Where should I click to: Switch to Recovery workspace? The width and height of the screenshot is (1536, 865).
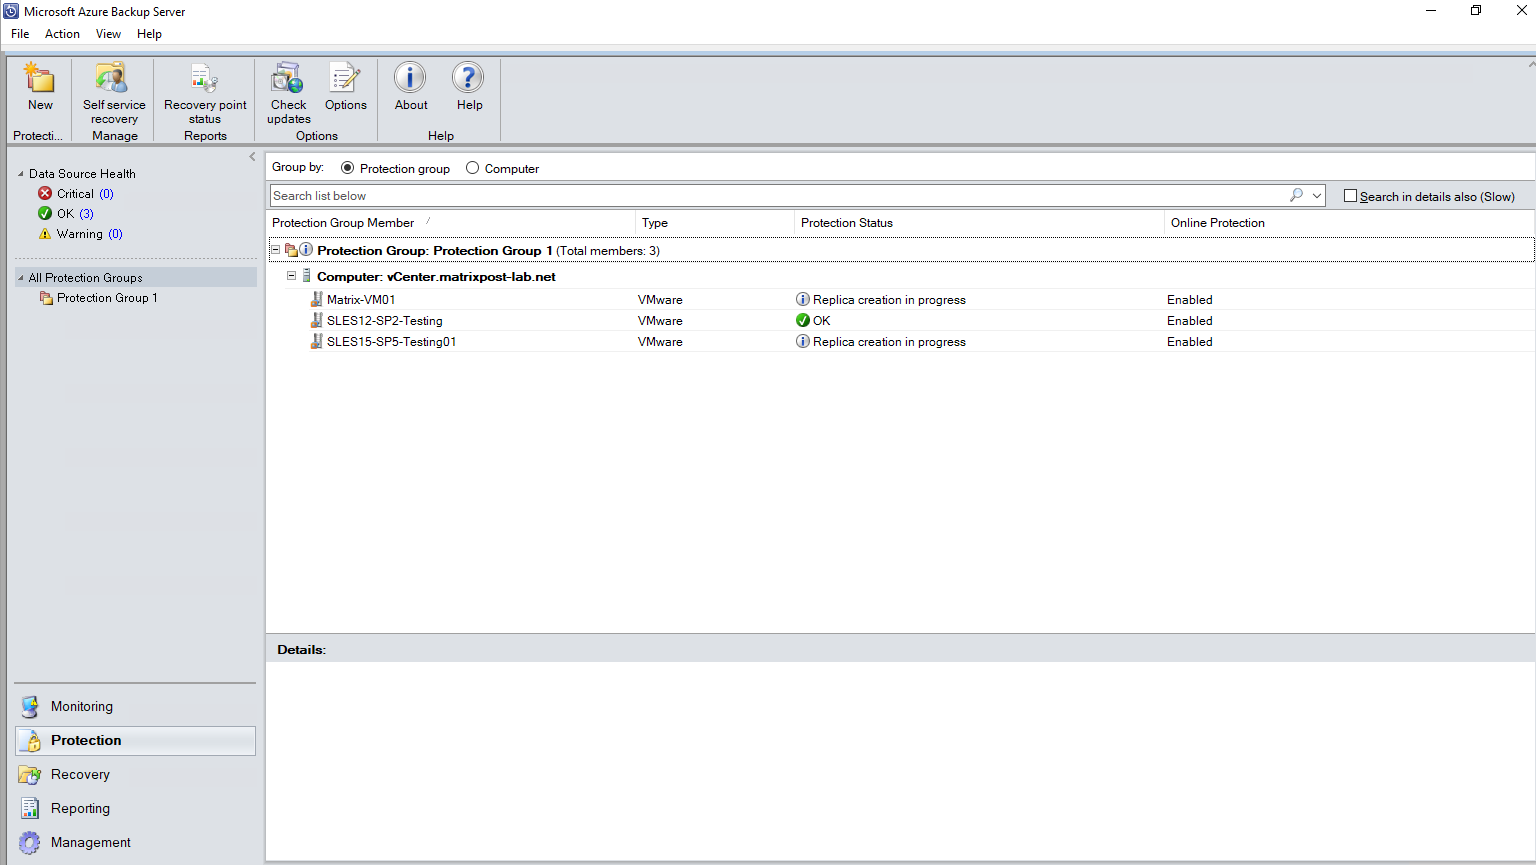pos(135,774)
